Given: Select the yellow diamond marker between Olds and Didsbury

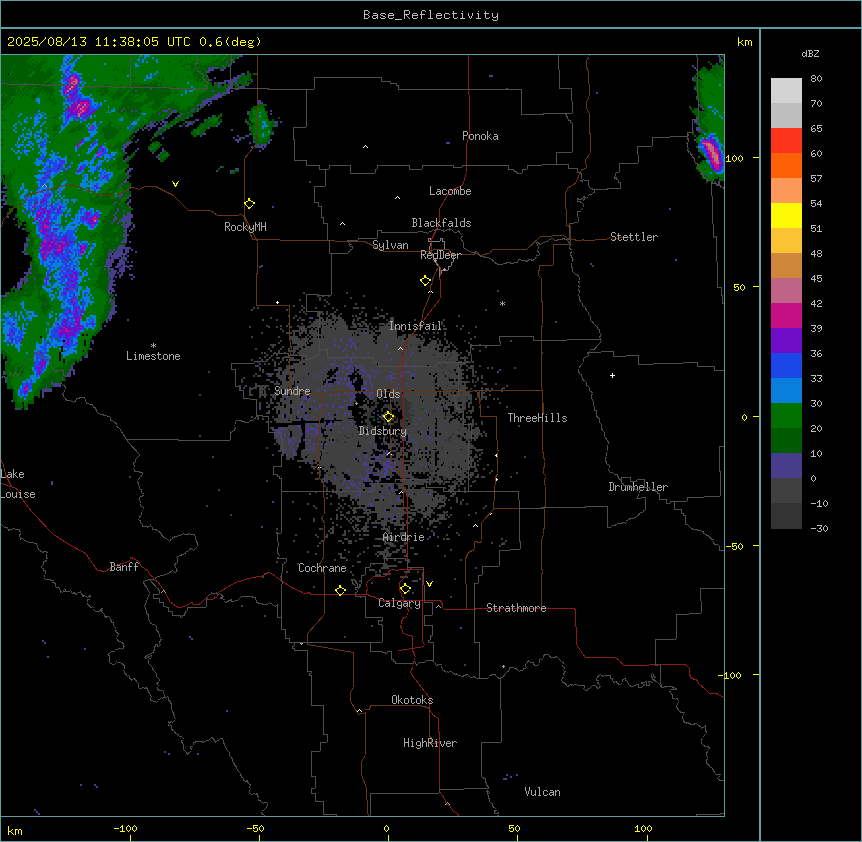Looking at the screenshot, I should coord(388,417).
